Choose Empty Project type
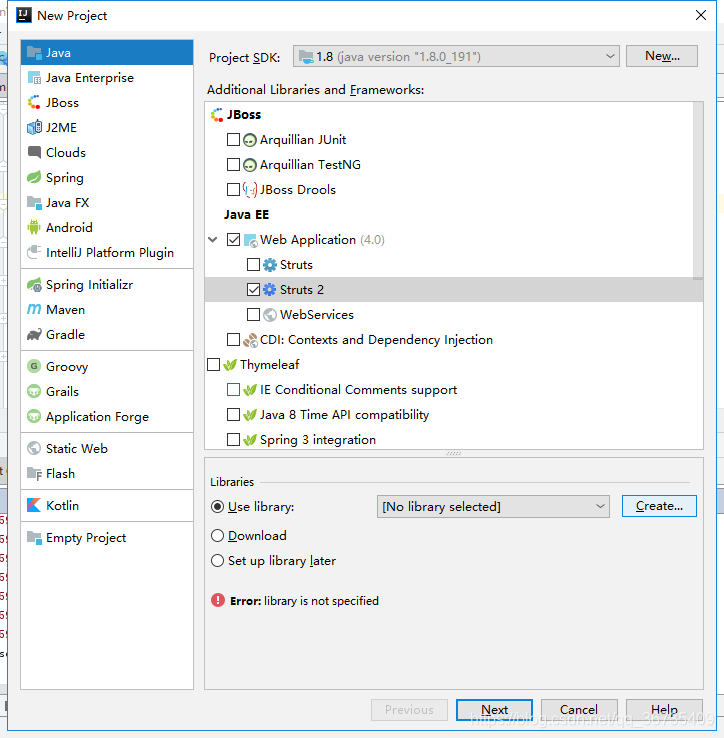The image size is (724, 738). [x=107, y=537]
